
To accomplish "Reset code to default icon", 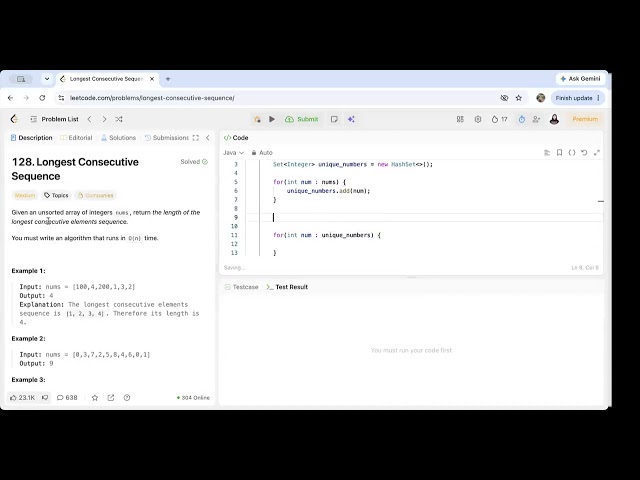I will click(584, 153).
